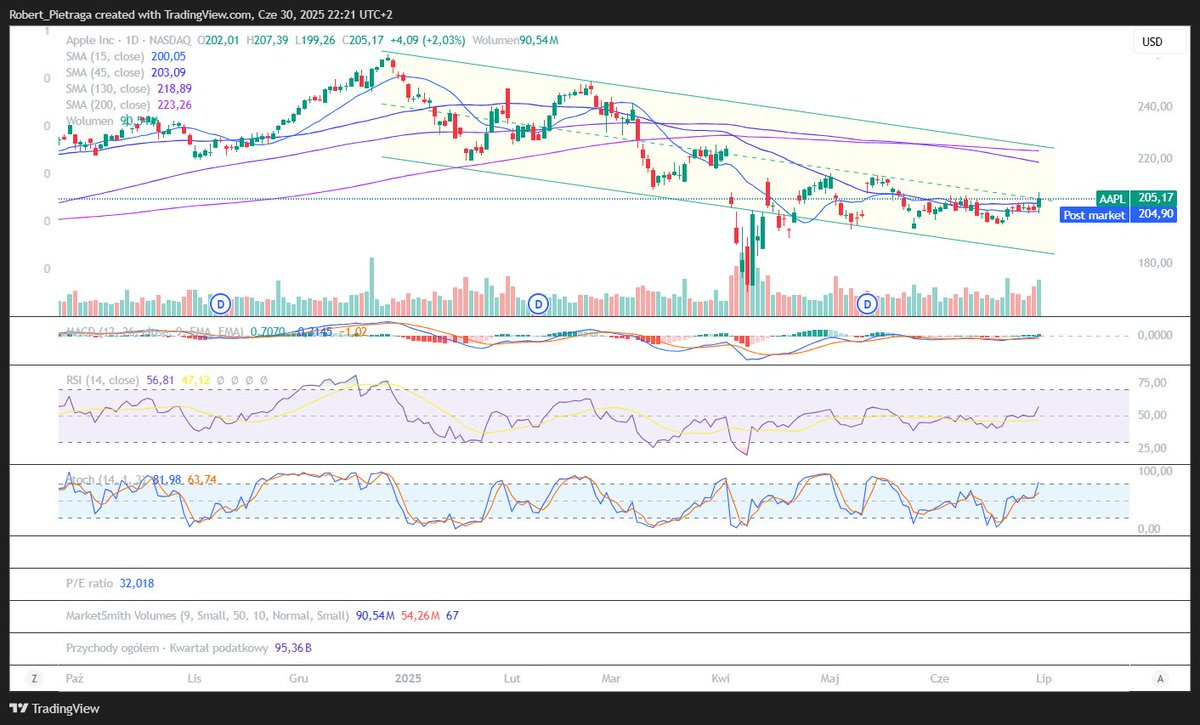The image size is (1200, 725).
Task: Click the 'Cze' label on the time axis
Action: (x=939, y=678)
